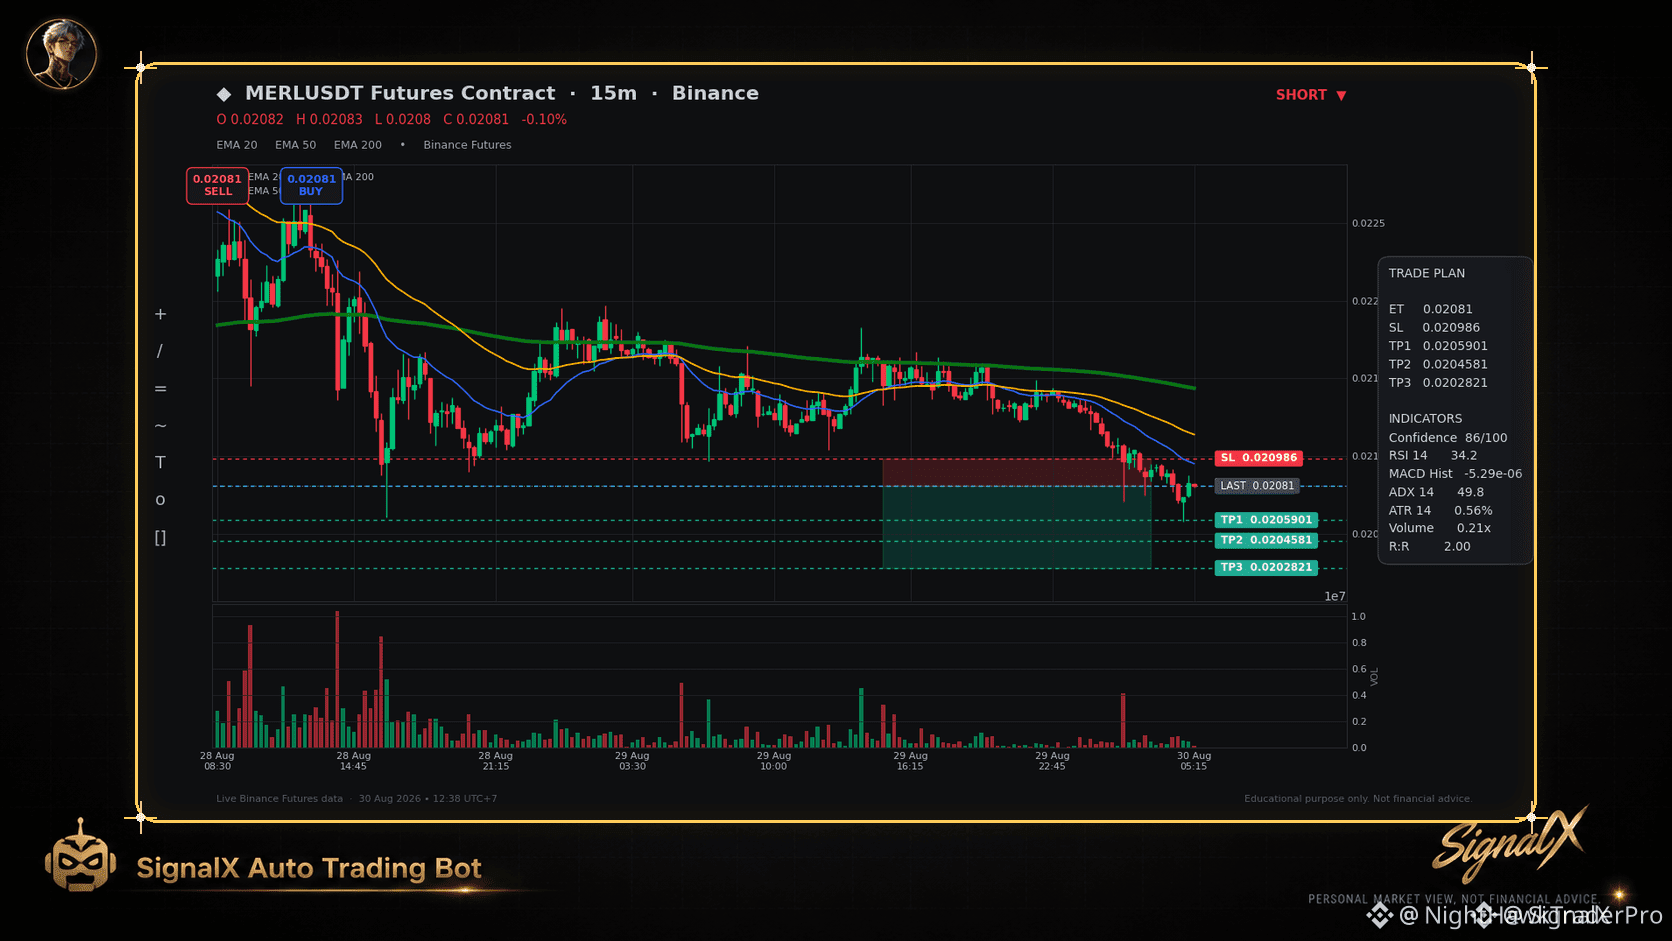Click the close price C 0.02081
The width and height of the screenshot is (1672, 941).
pyautogui.click(x=476, y=119)
